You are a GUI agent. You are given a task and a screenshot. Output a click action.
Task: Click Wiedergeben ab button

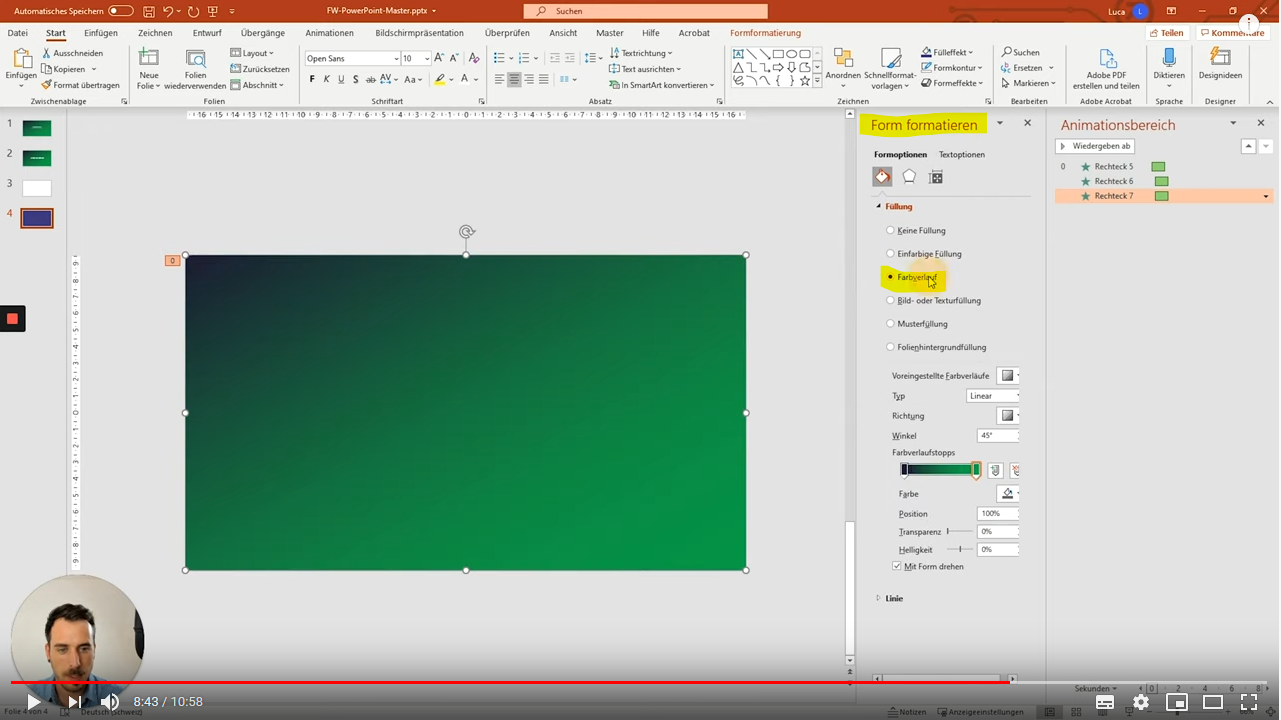(1095, 146)
